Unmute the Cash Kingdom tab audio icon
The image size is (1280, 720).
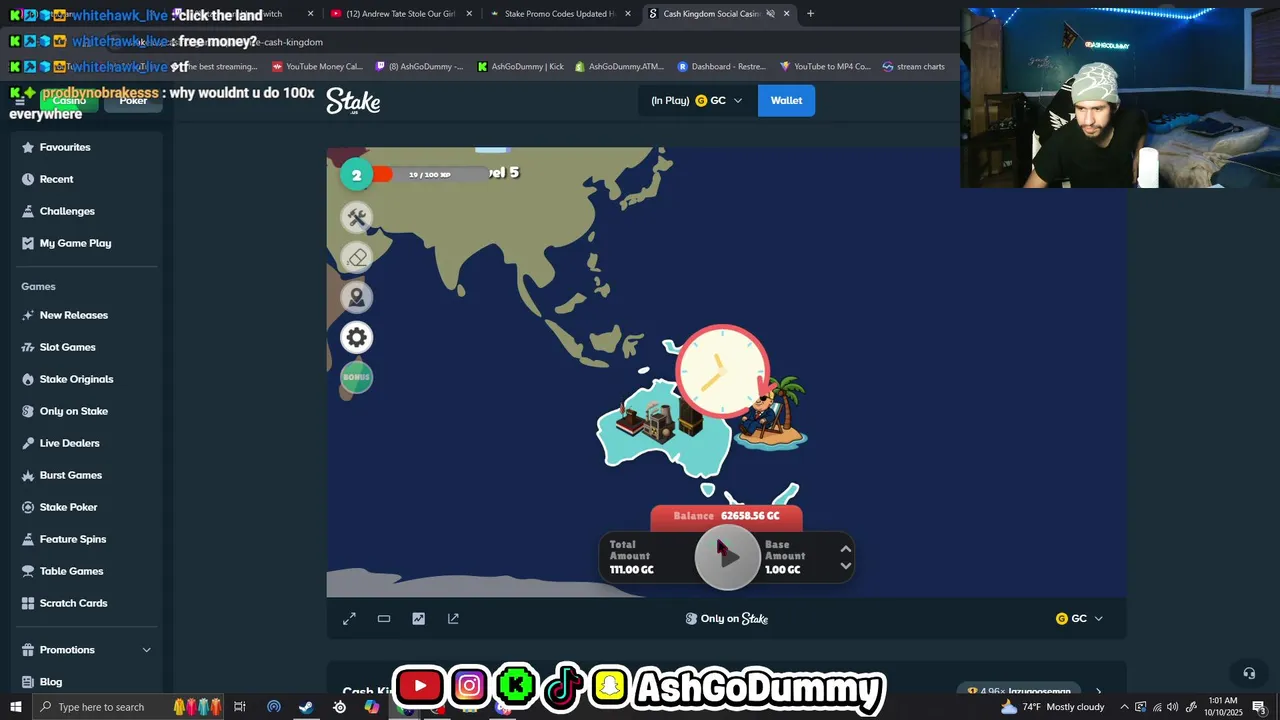point(770,14)
